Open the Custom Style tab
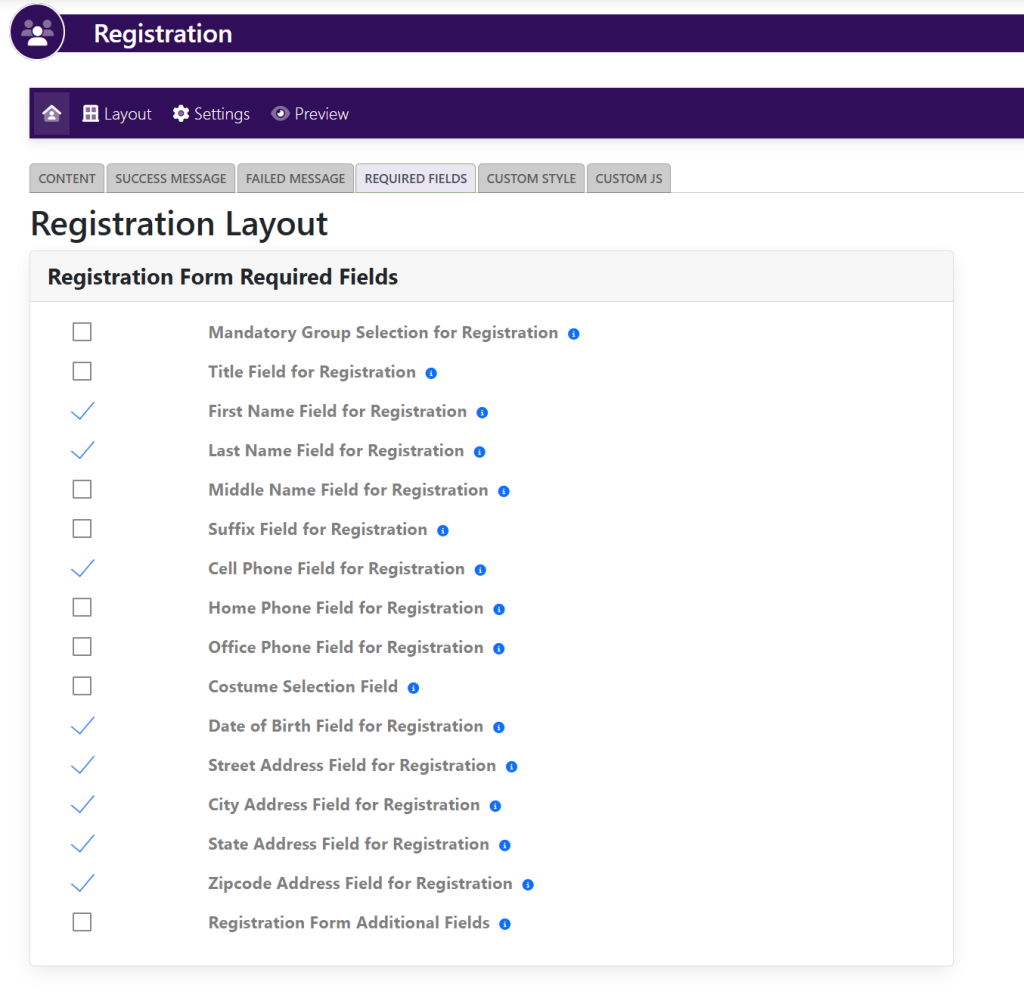The image size is (1024, 998). pos(531,178)
